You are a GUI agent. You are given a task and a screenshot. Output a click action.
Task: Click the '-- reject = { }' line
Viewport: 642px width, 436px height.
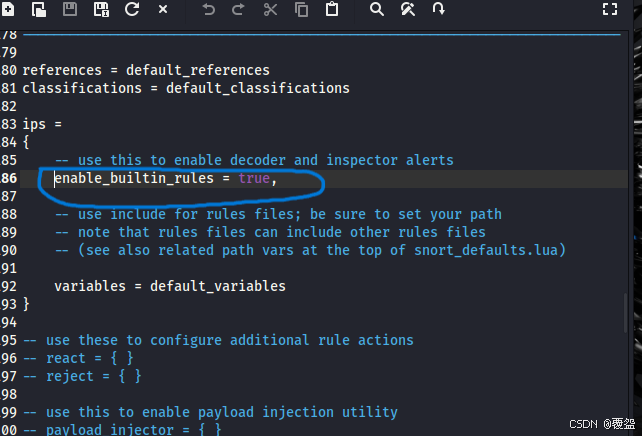pyautogui.click(x=82, y=376)
